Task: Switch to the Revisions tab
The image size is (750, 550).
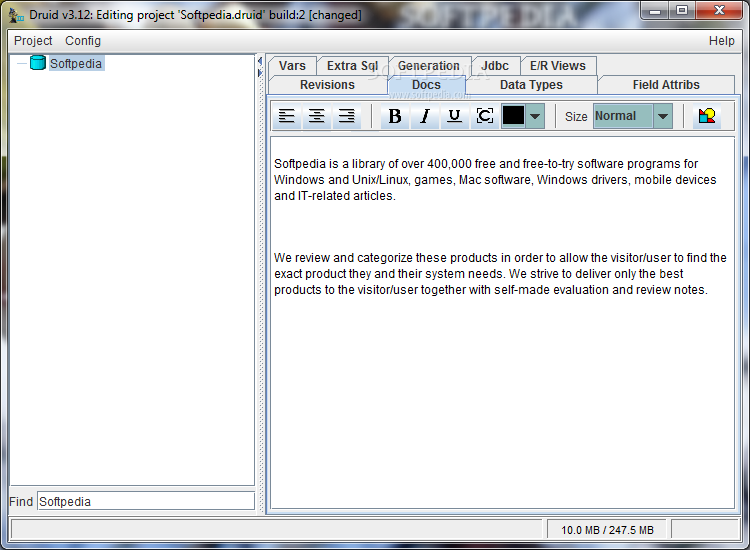Action: [328, 85]
